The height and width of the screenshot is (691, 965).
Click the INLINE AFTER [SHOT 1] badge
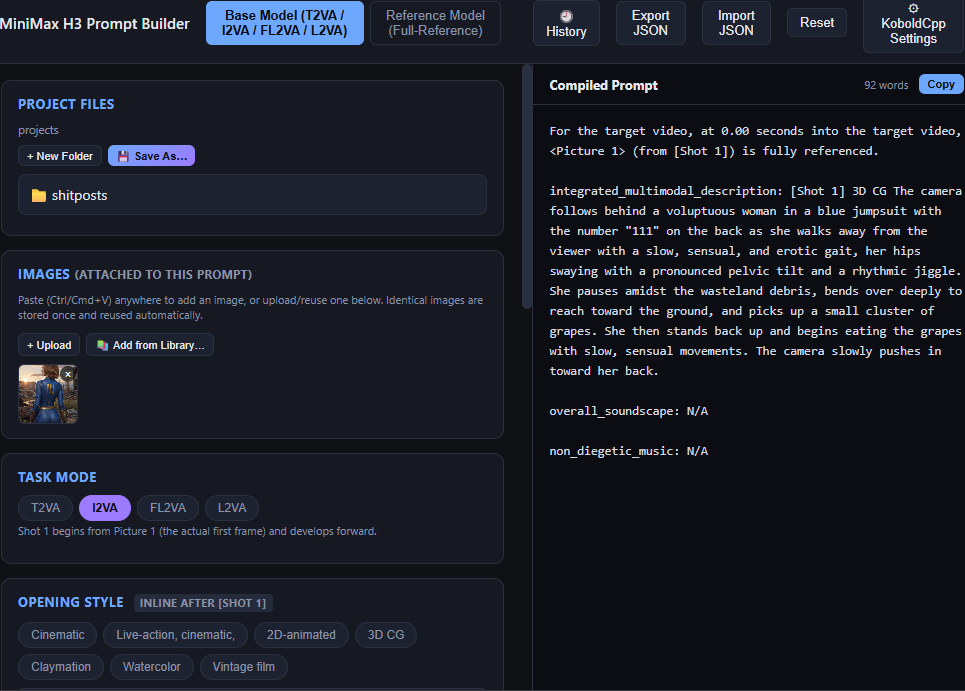(x=203, y=603)
